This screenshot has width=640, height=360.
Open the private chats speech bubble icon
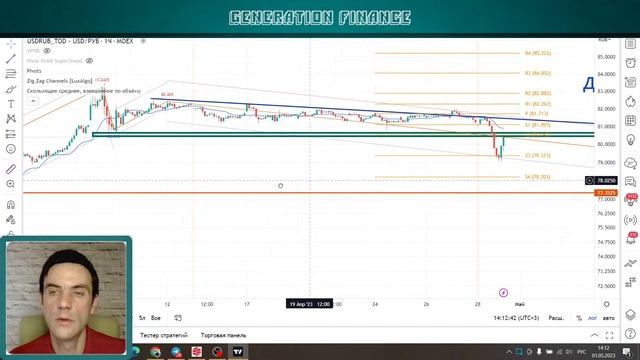point(630,182)
